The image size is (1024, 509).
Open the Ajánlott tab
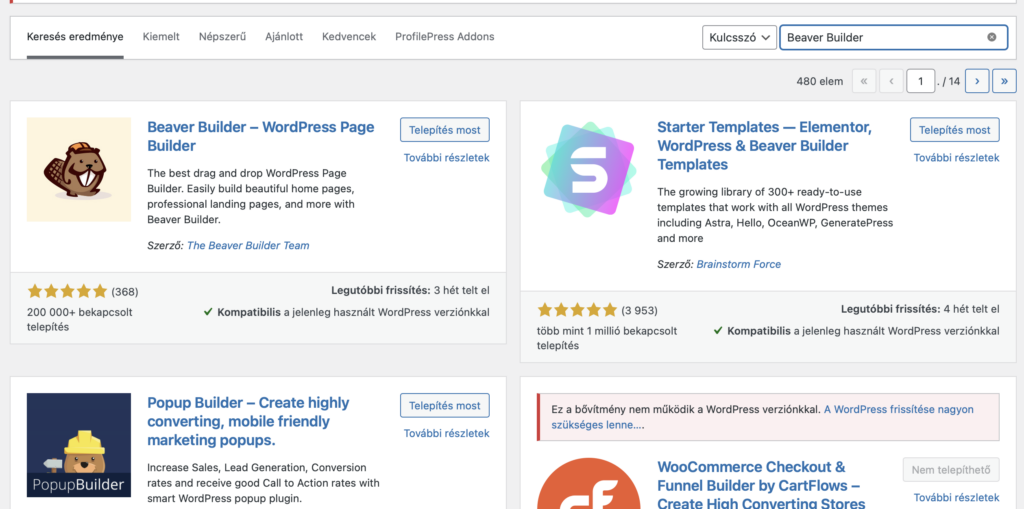coord(284,37)
